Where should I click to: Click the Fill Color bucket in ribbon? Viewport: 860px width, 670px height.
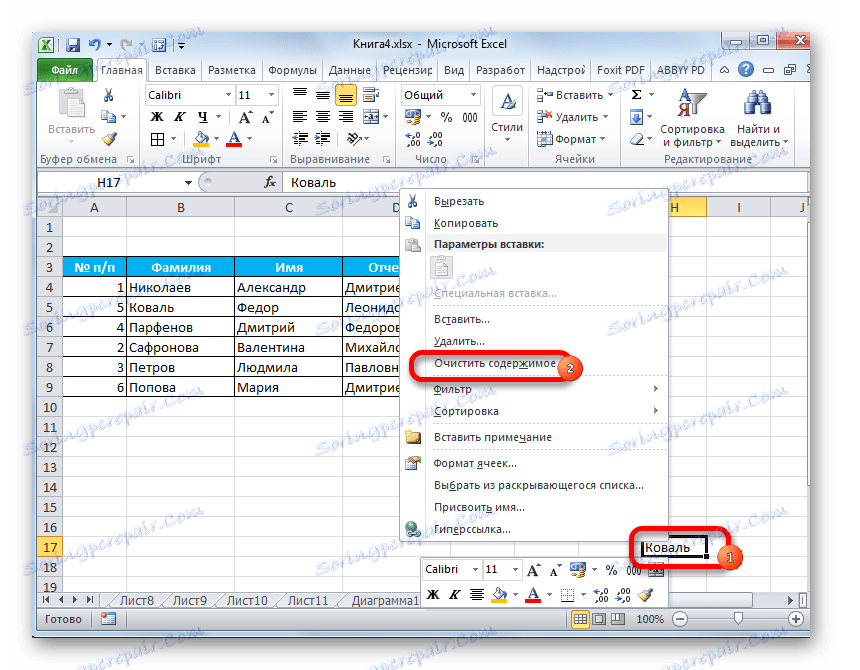point(201,139)
